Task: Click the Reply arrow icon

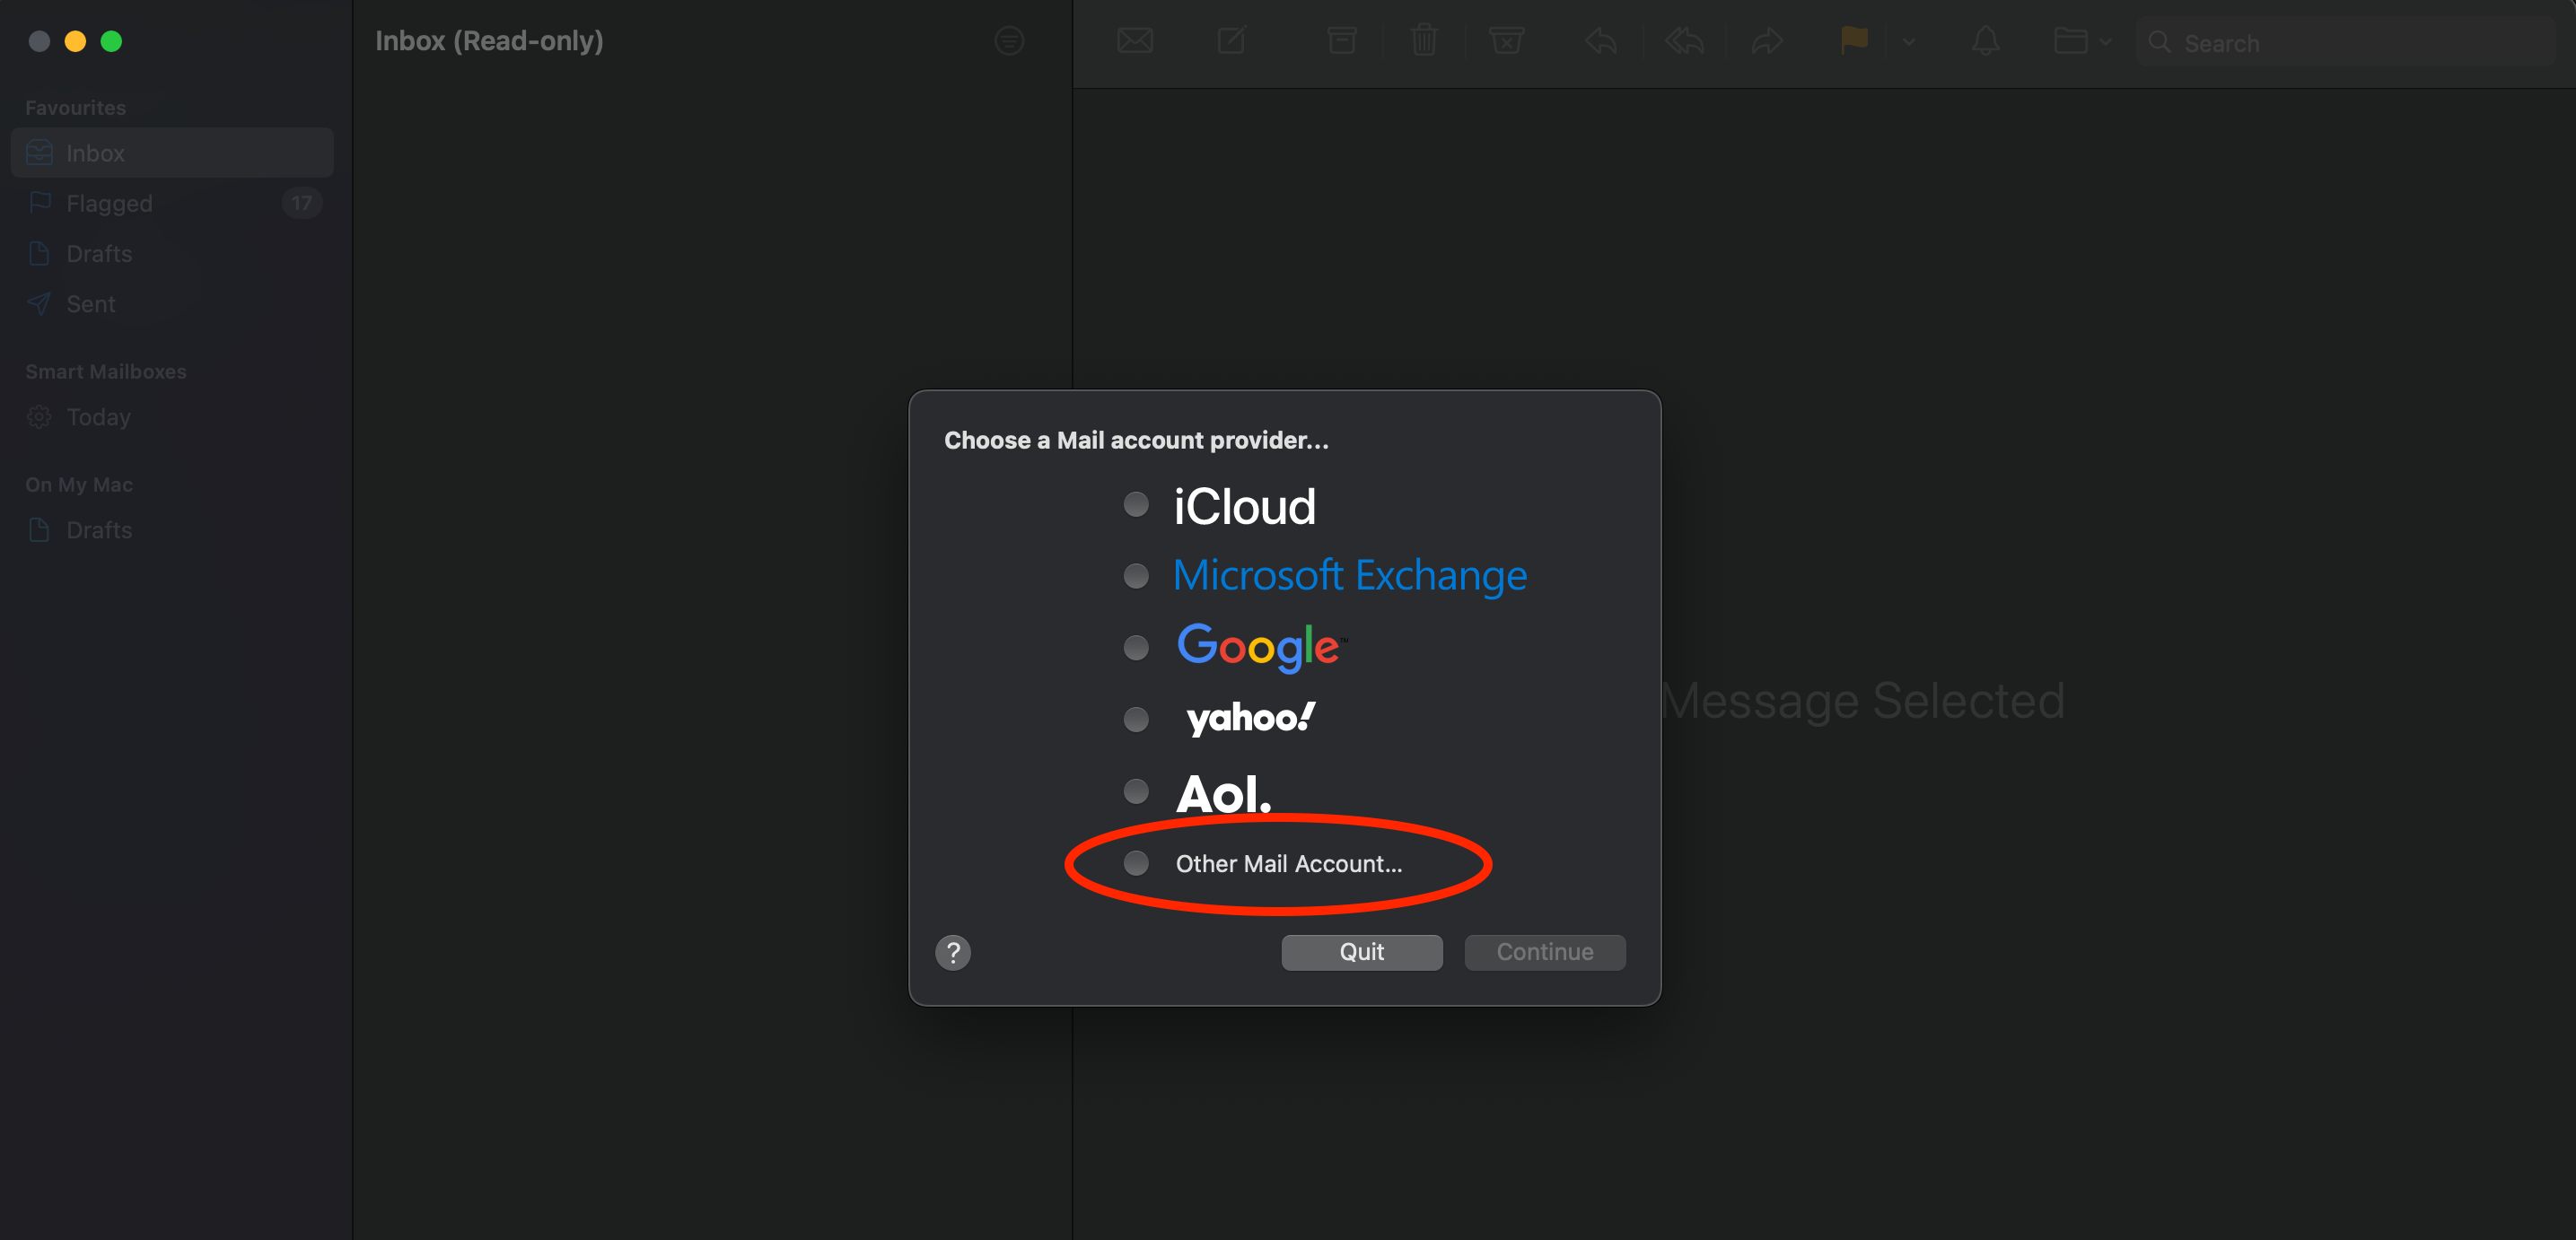Action: point(1601,41)
